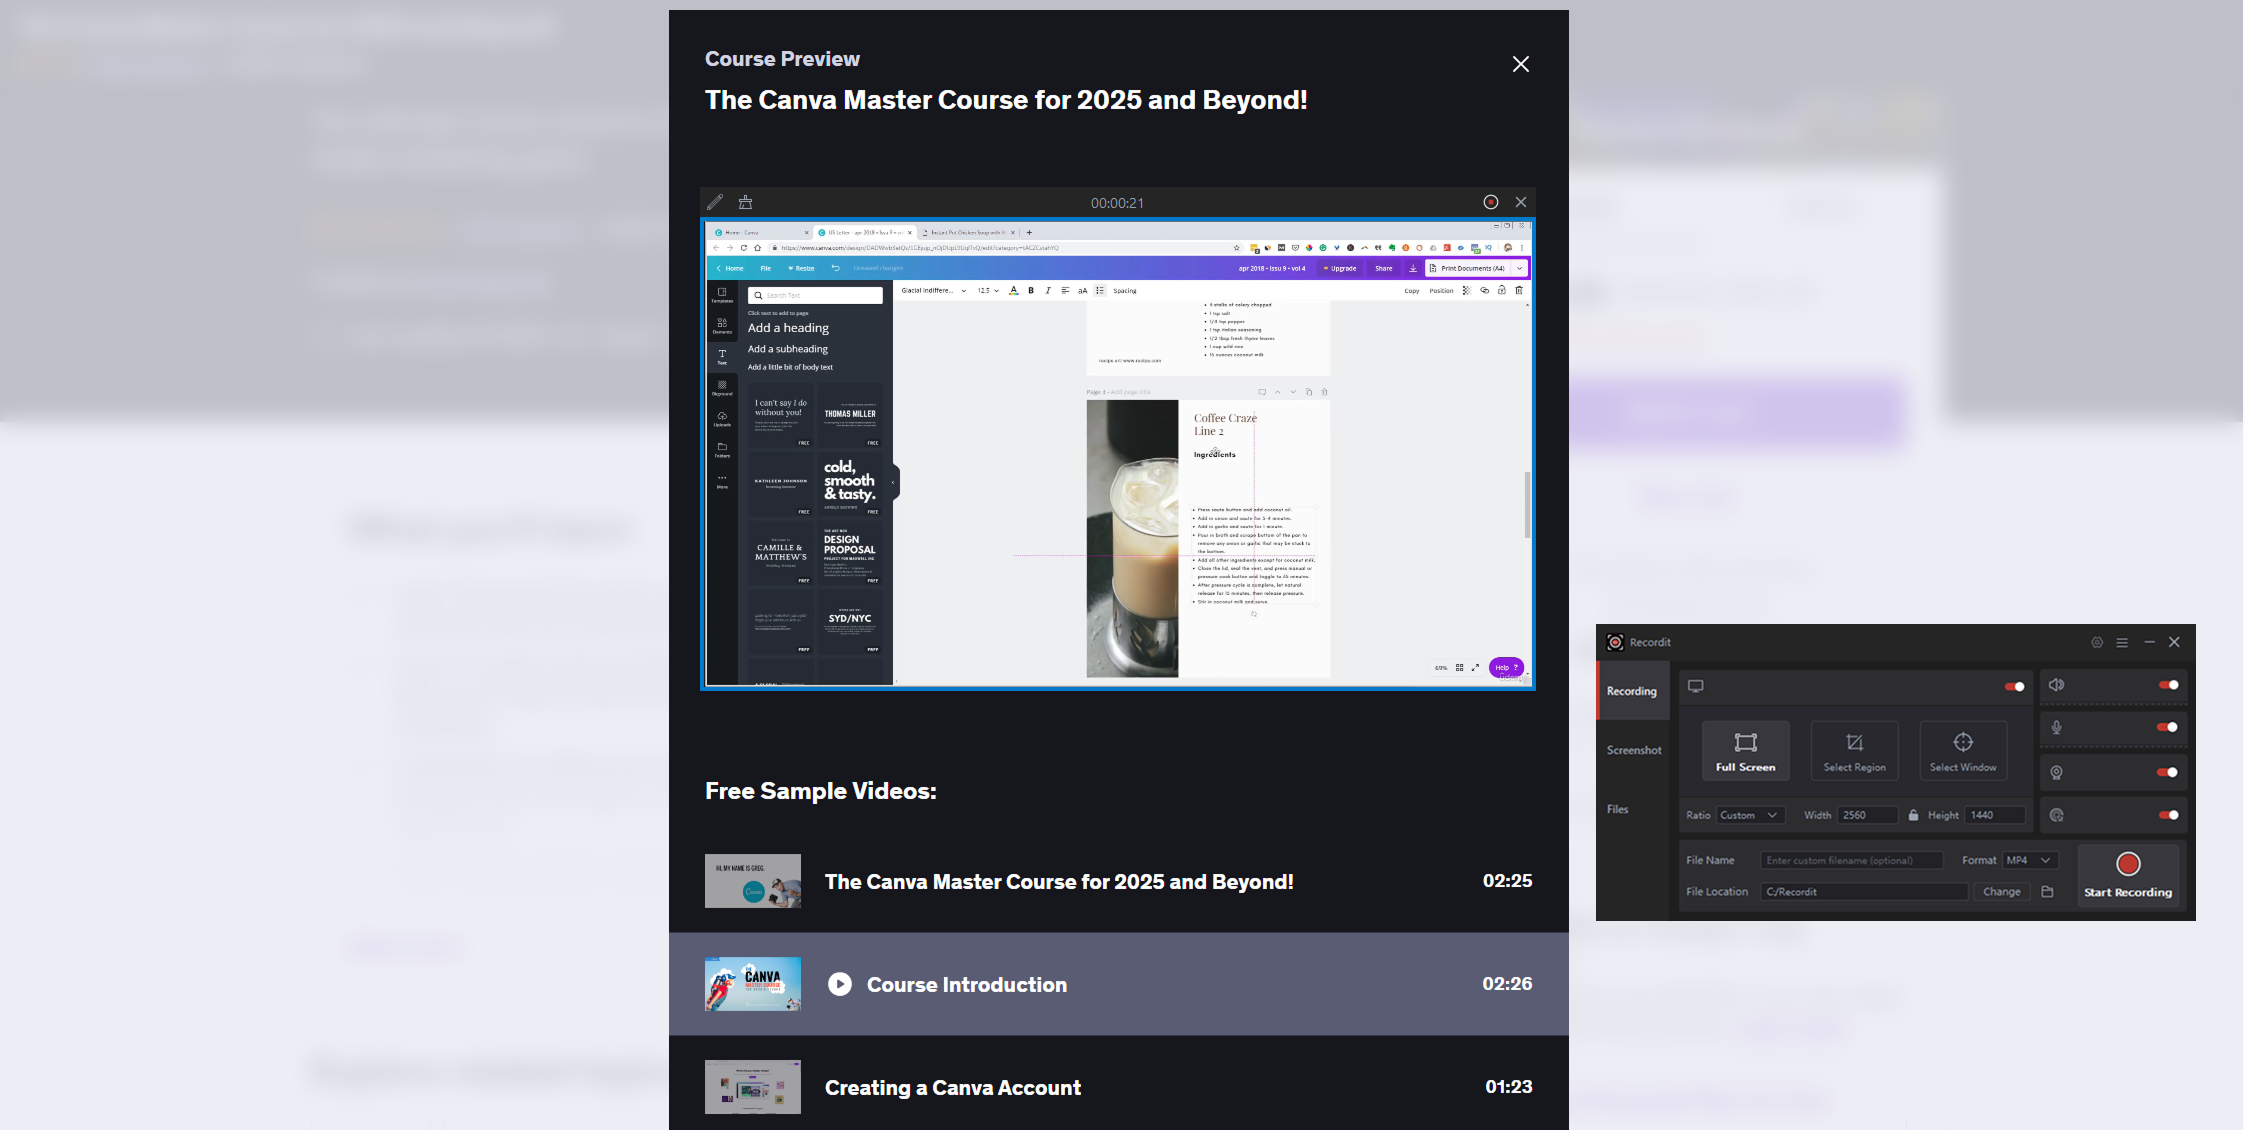Minimize the Recordit window
Image resolution: width=2245 pixels, height=1130 pixels.
pyautogui.click(x=2149, y=642)
